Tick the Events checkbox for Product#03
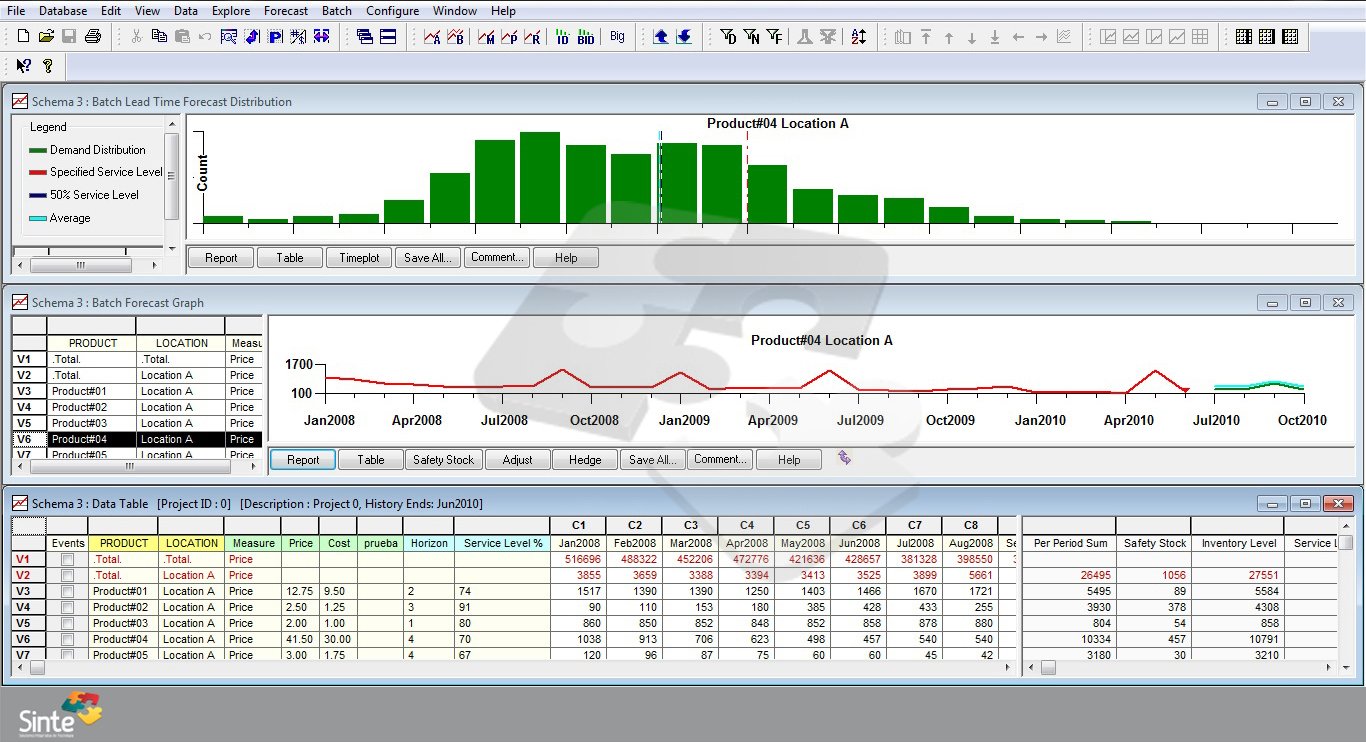1366x742 pixels. tap(67, 624)
